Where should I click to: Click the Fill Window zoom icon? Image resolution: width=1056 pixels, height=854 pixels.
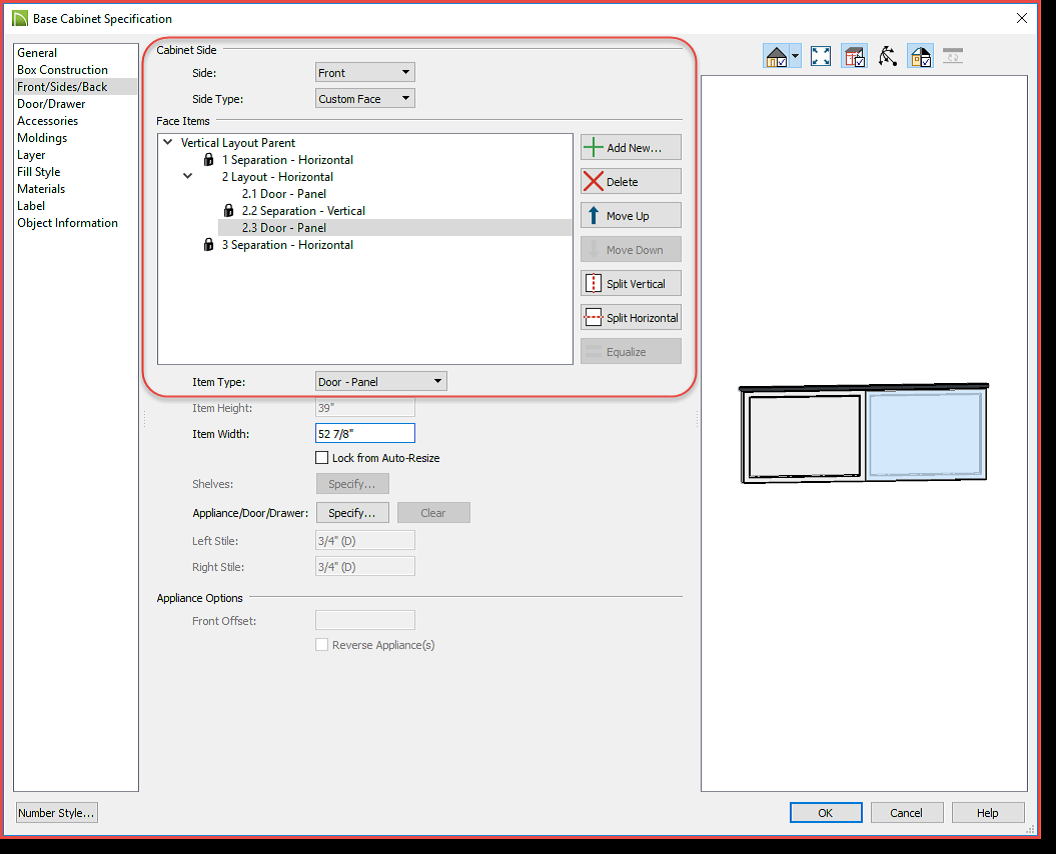[821, 56]
